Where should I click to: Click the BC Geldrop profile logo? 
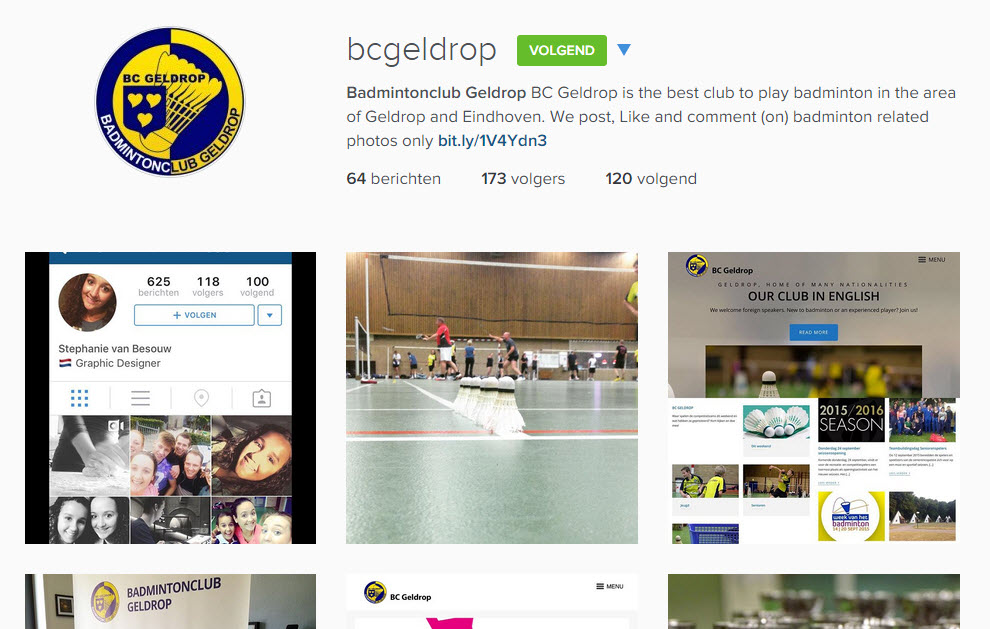click(x=170, y=102)
